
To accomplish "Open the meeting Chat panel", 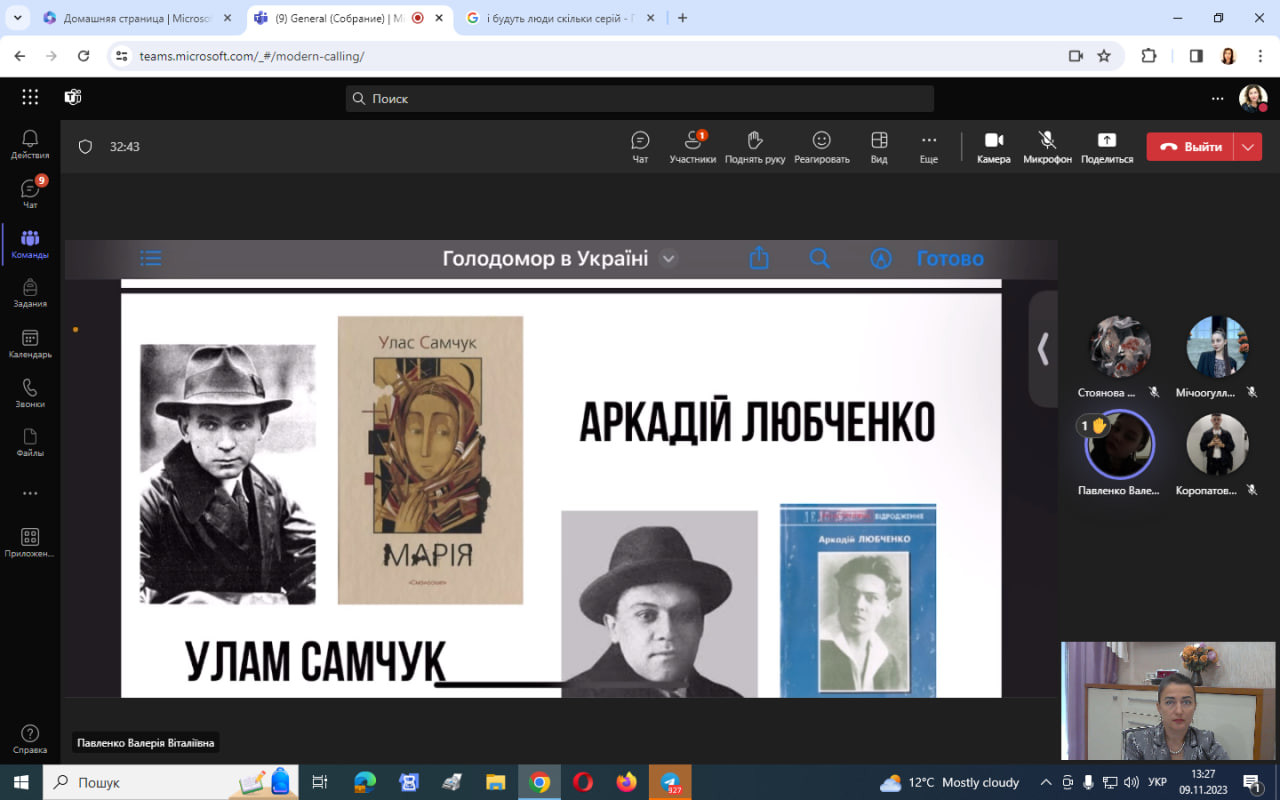I will 640,146.
